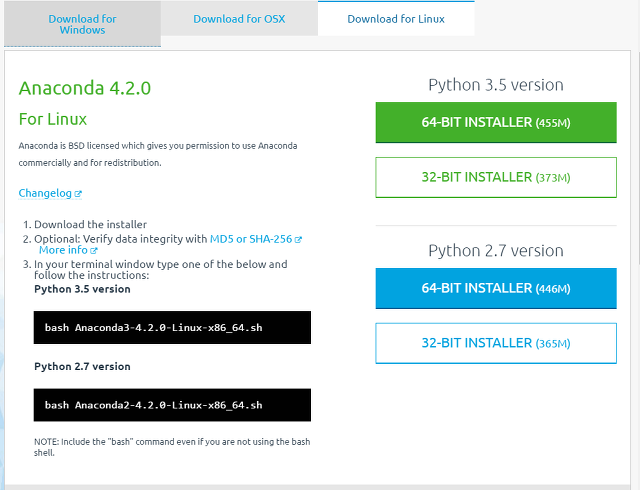The height and width of the screenshot is (490, 640).
Task: Follow the More info link
Action: 63,250
